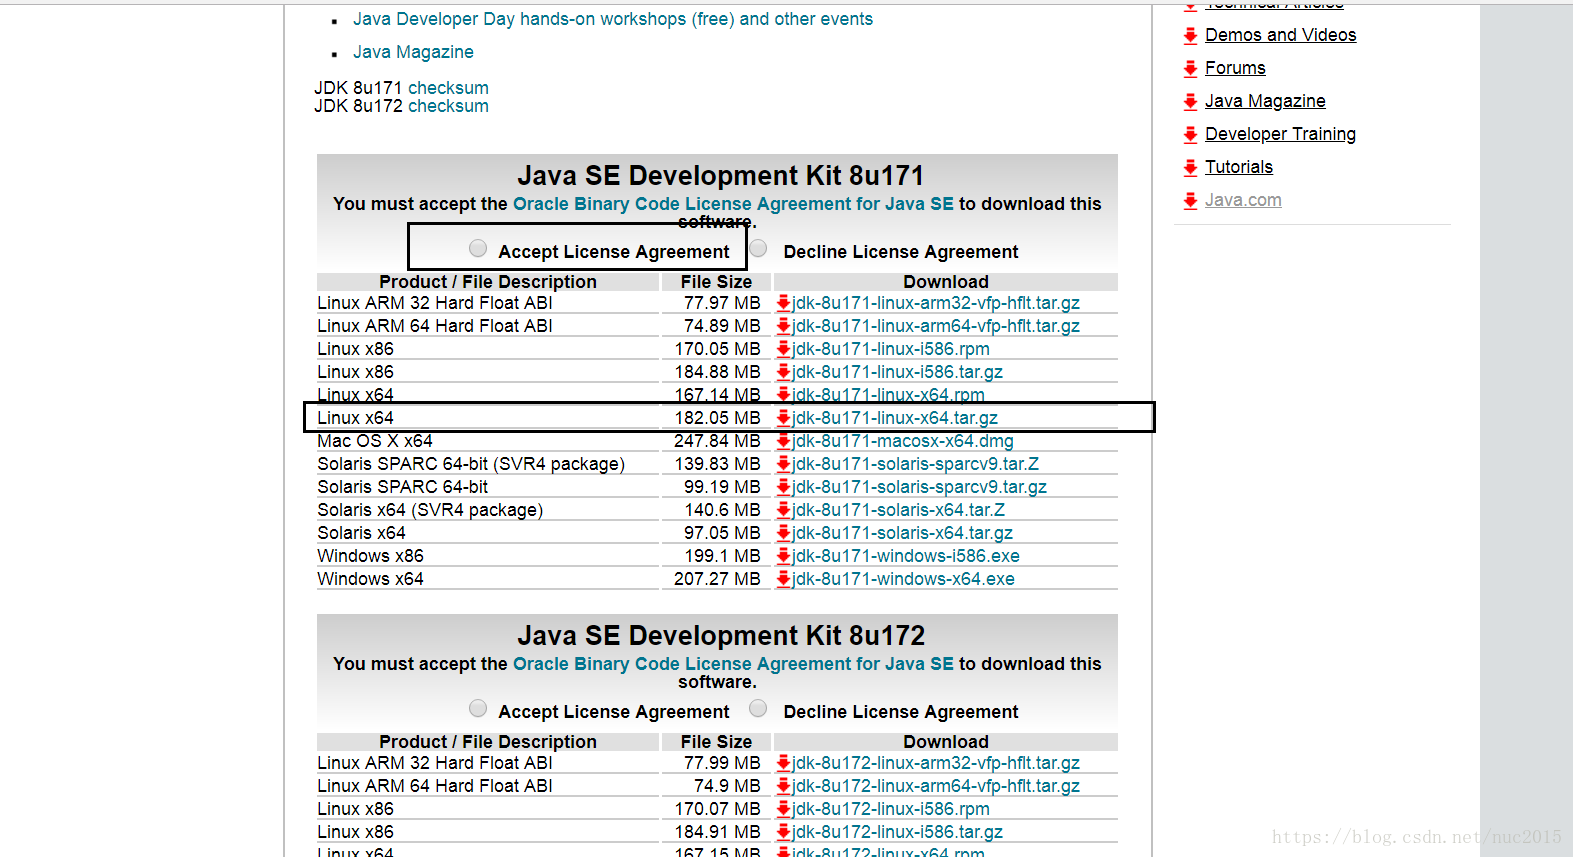Open 8u172 Oracle Binary Code License Agreement link

733,664
